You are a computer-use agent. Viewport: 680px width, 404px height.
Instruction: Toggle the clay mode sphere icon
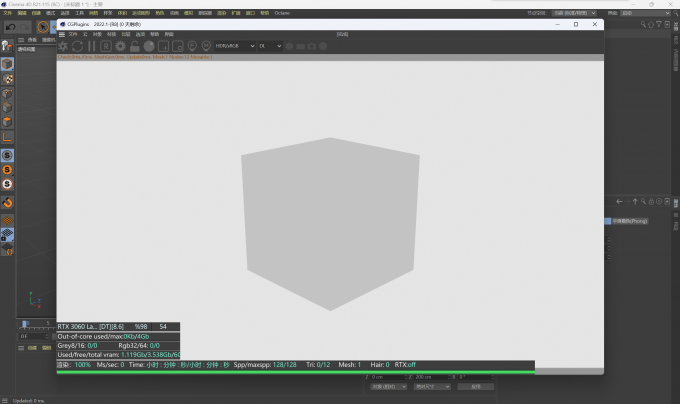149,46
